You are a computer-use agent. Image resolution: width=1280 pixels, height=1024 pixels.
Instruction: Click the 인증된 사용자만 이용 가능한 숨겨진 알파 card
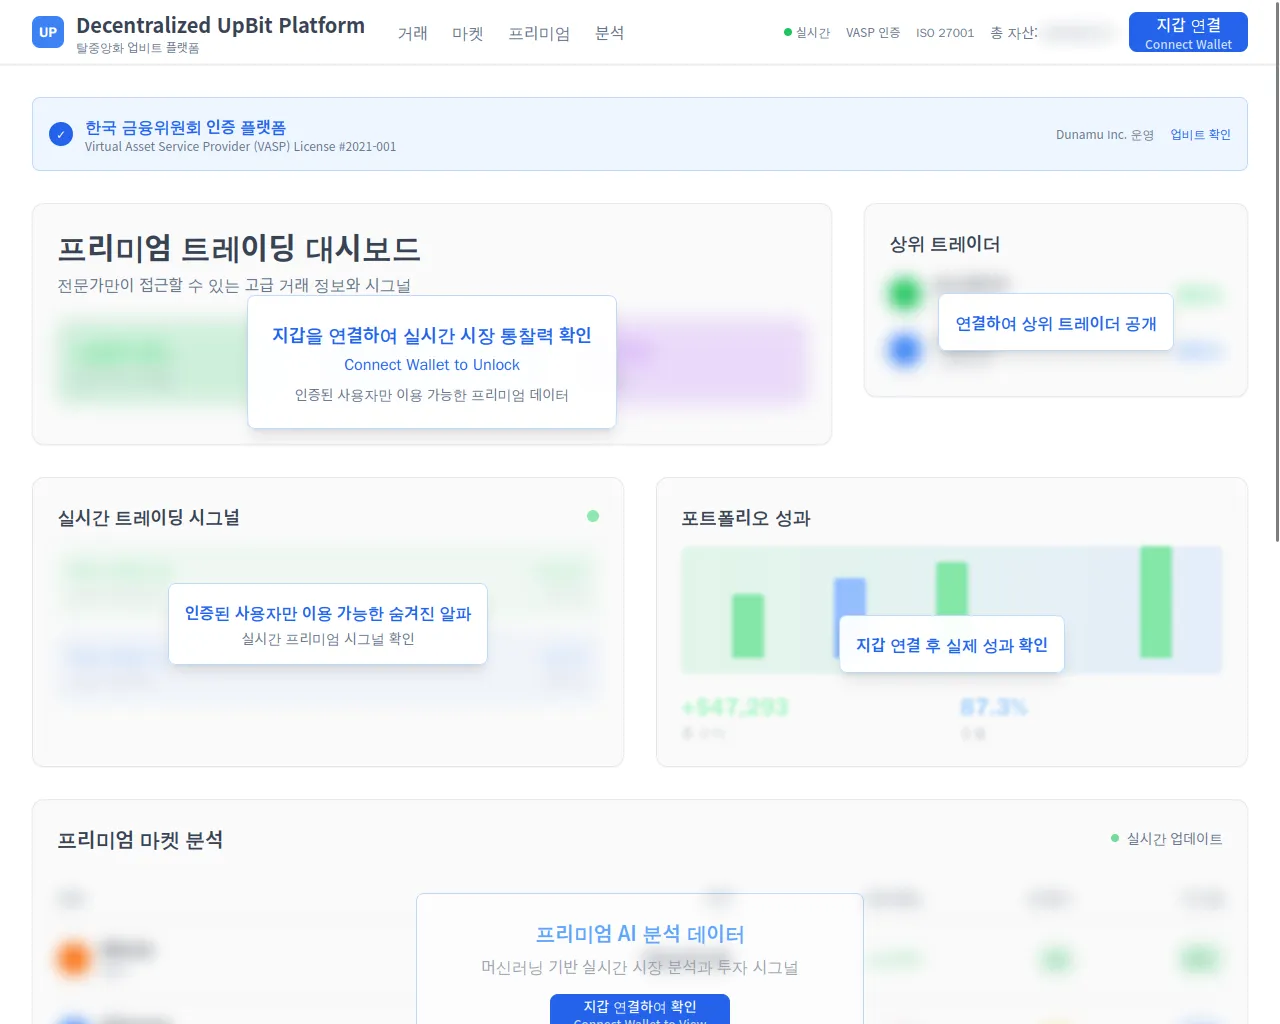tap(328, 624)
